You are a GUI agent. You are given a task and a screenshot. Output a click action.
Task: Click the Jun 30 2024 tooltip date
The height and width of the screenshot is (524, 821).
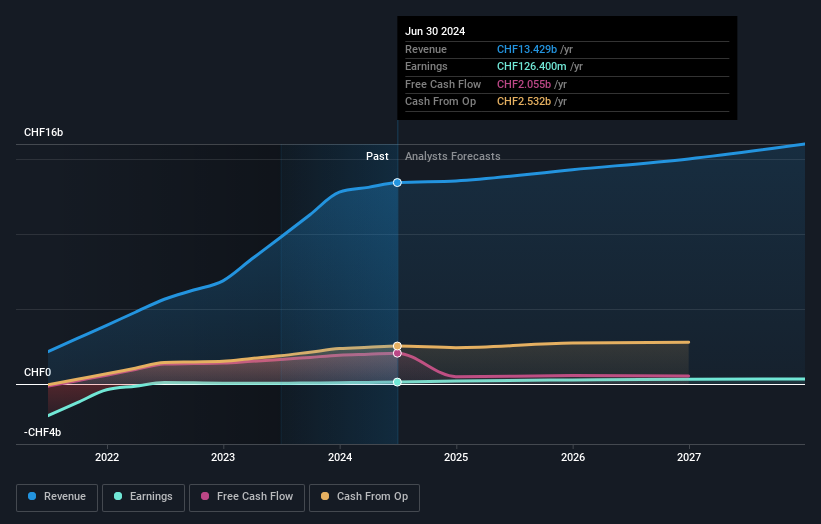point(435,31)
